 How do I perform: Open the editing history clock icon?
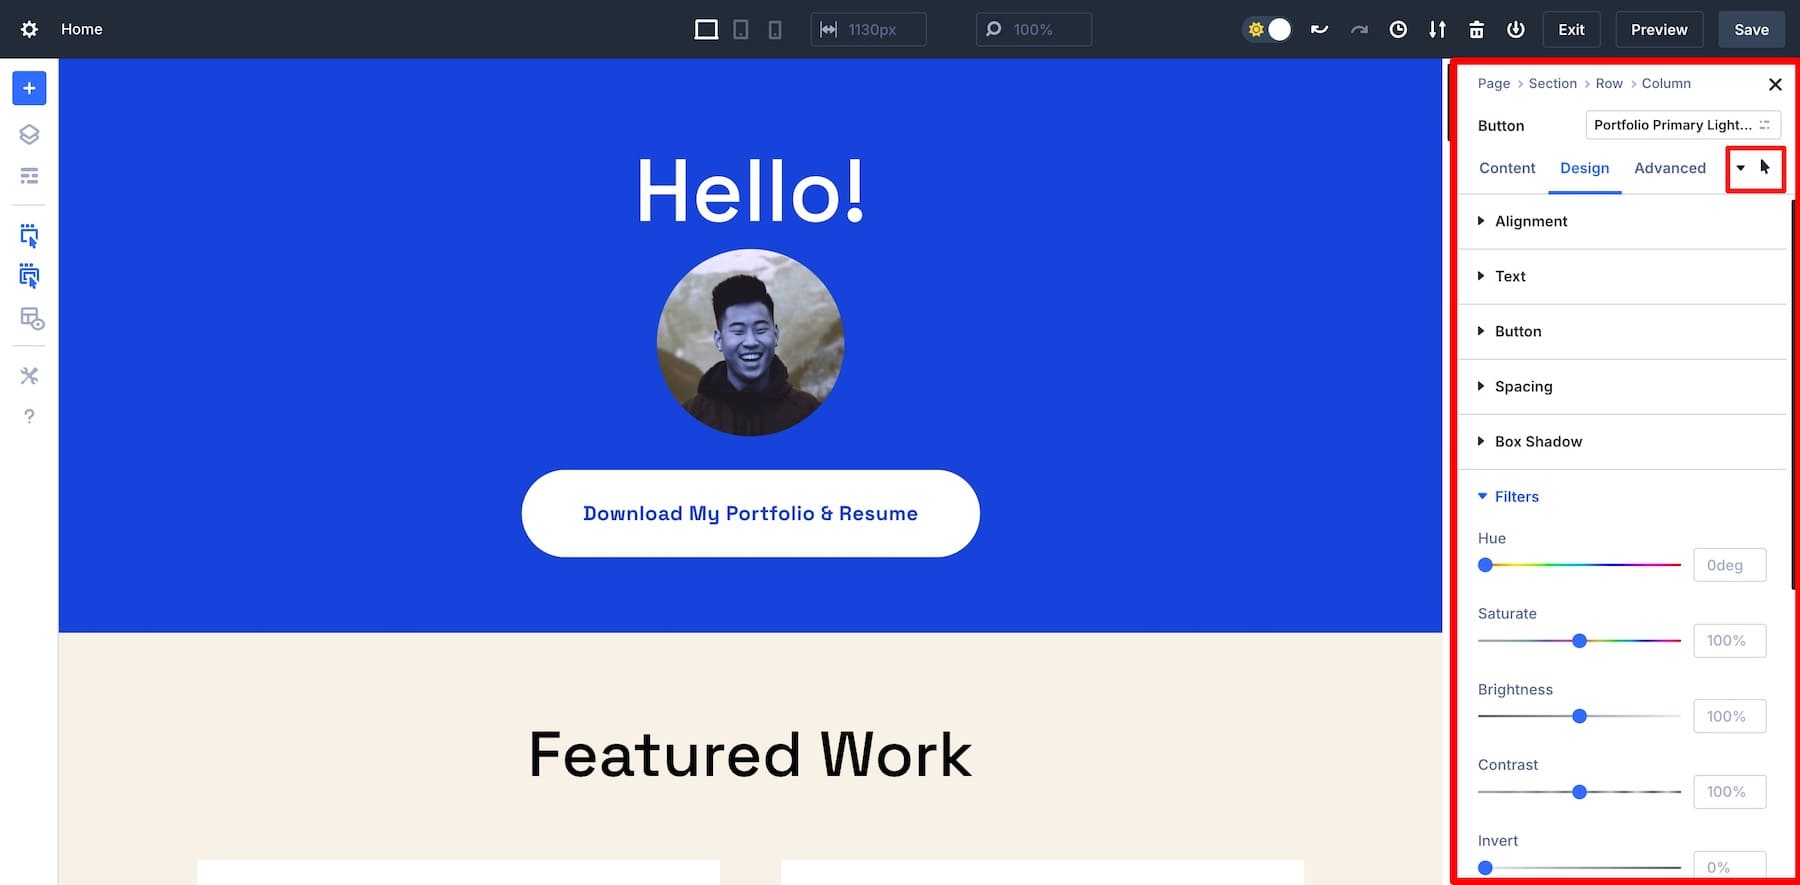pyautogui.click(x=1398, y=29)
